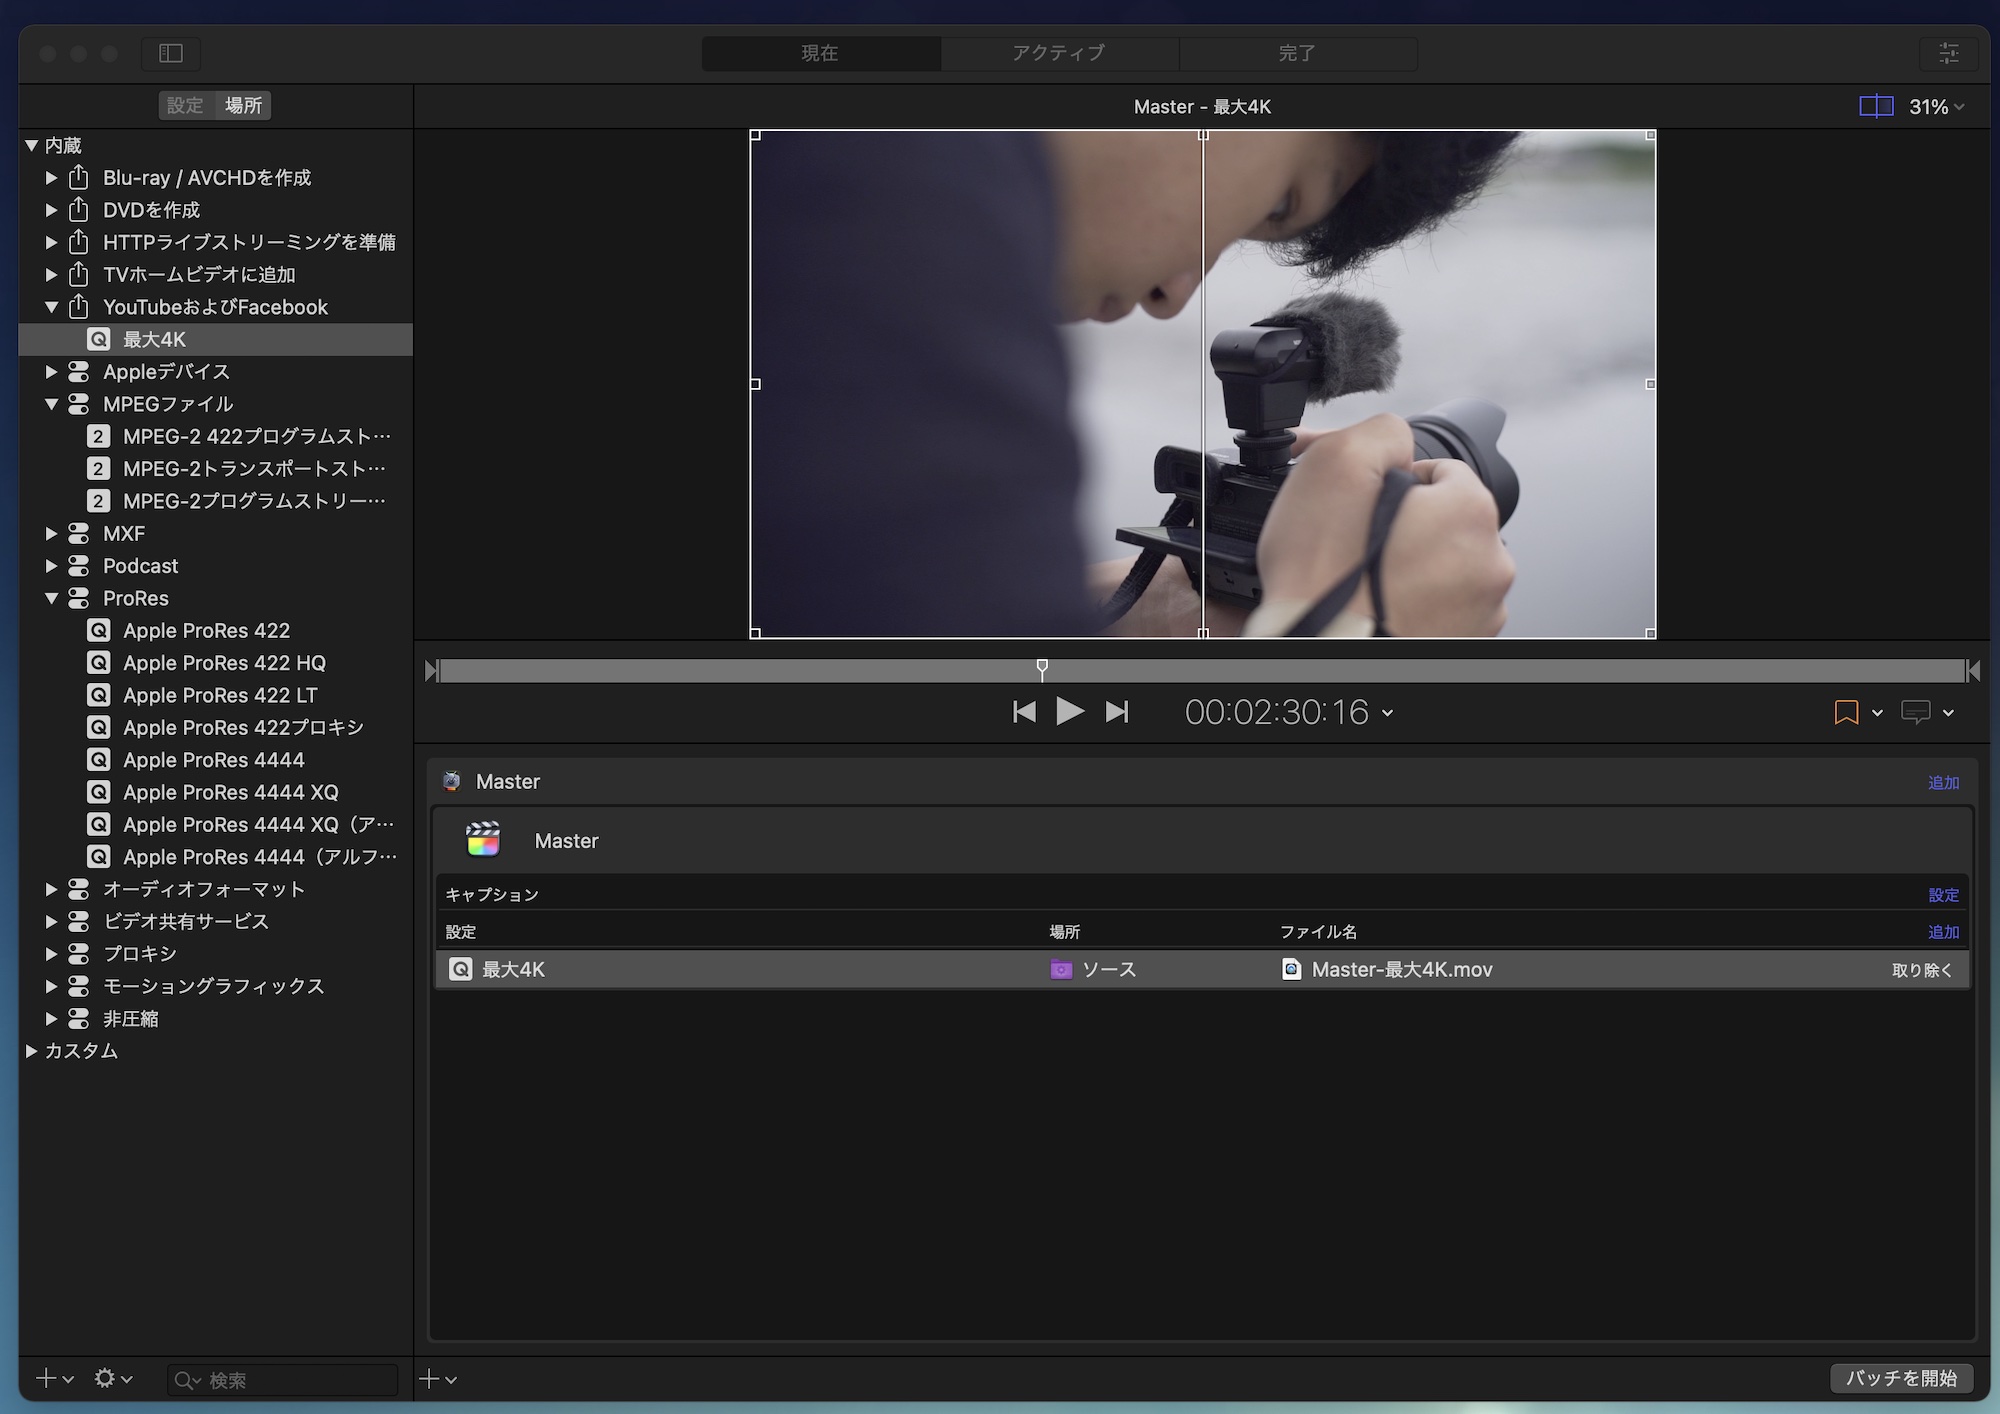Click the playhead on the scrubber bar
The width and height of the screenshot is (2000, 1414).
coord(1042,667)
